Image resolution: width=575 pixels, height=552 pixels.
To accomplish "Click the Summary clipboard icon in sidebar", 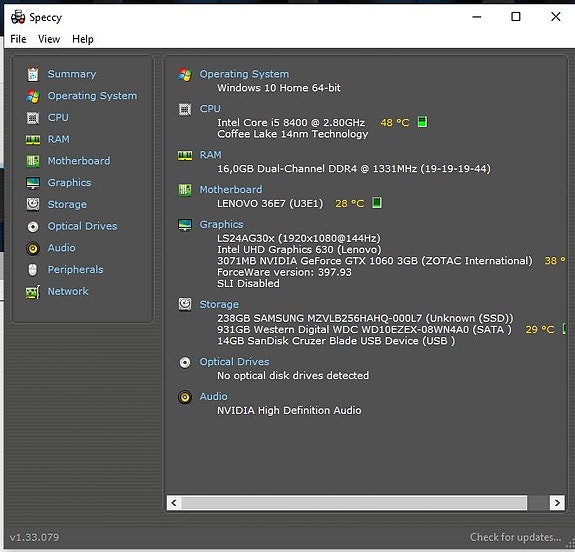I will [33, 74].
